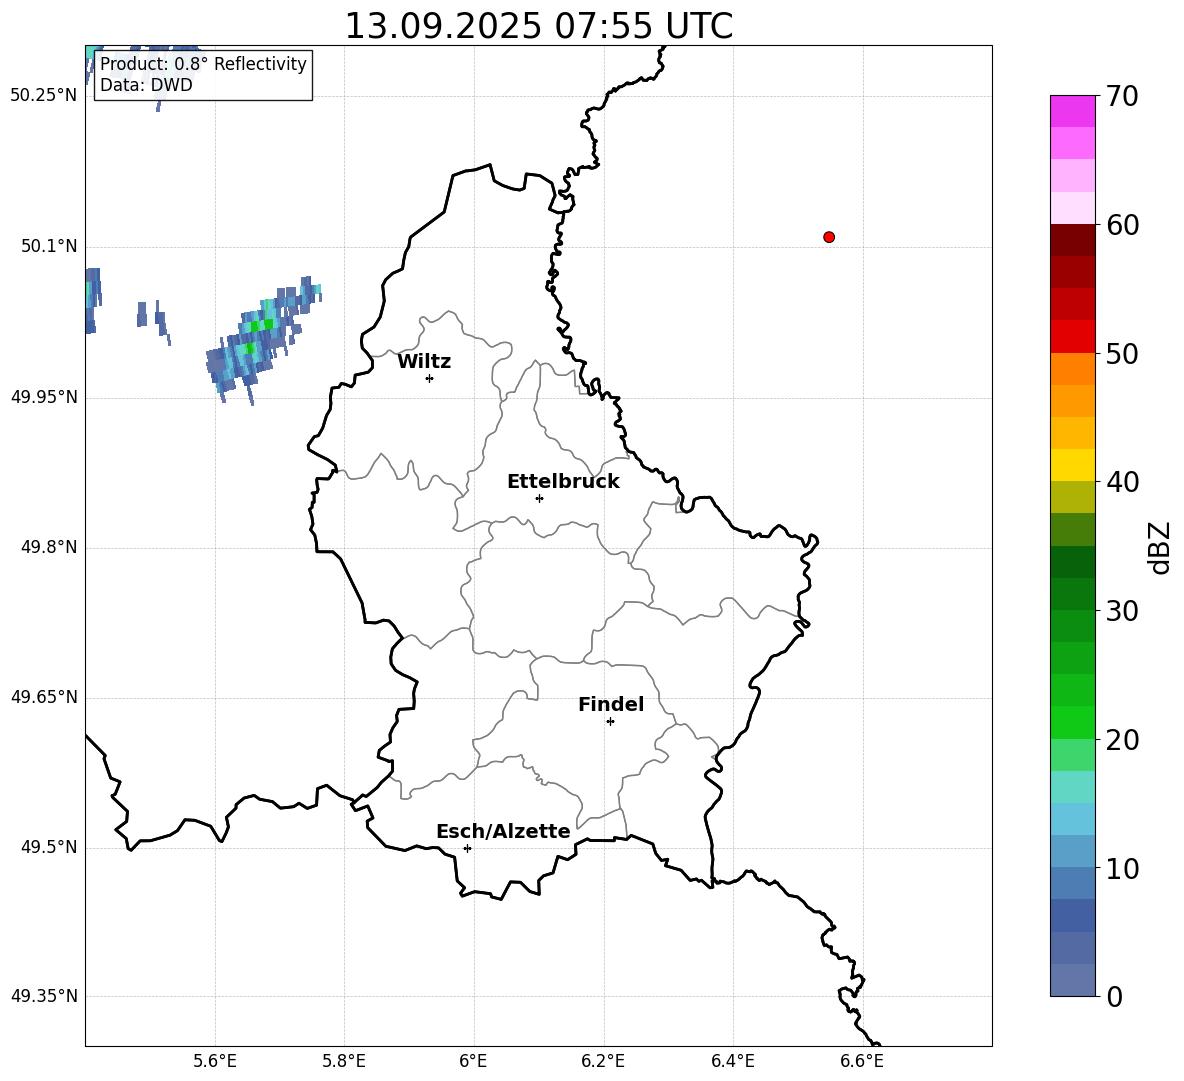Screen dimensions: 1184x1081
Task: Click the 49.35°N latitude label
Action: pyautogui.click(x=44, y=996)
